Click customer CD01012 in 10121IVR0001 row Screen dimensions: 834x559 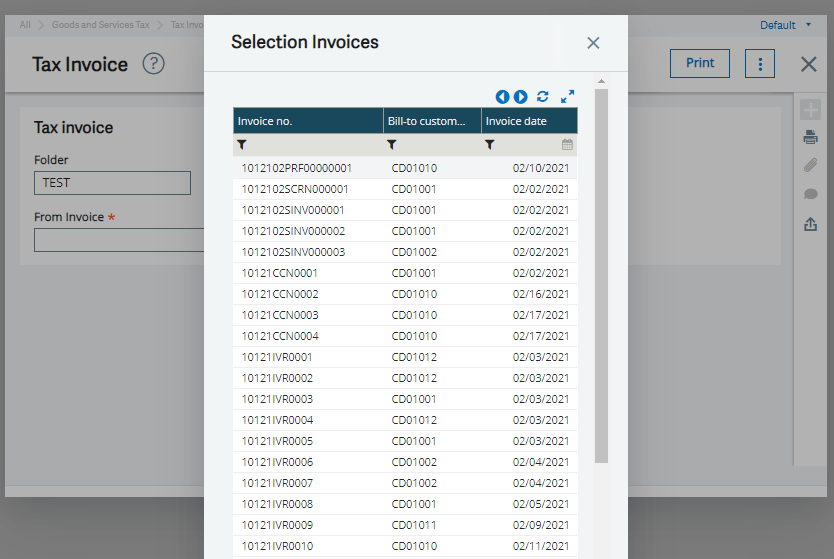(414, 357)
